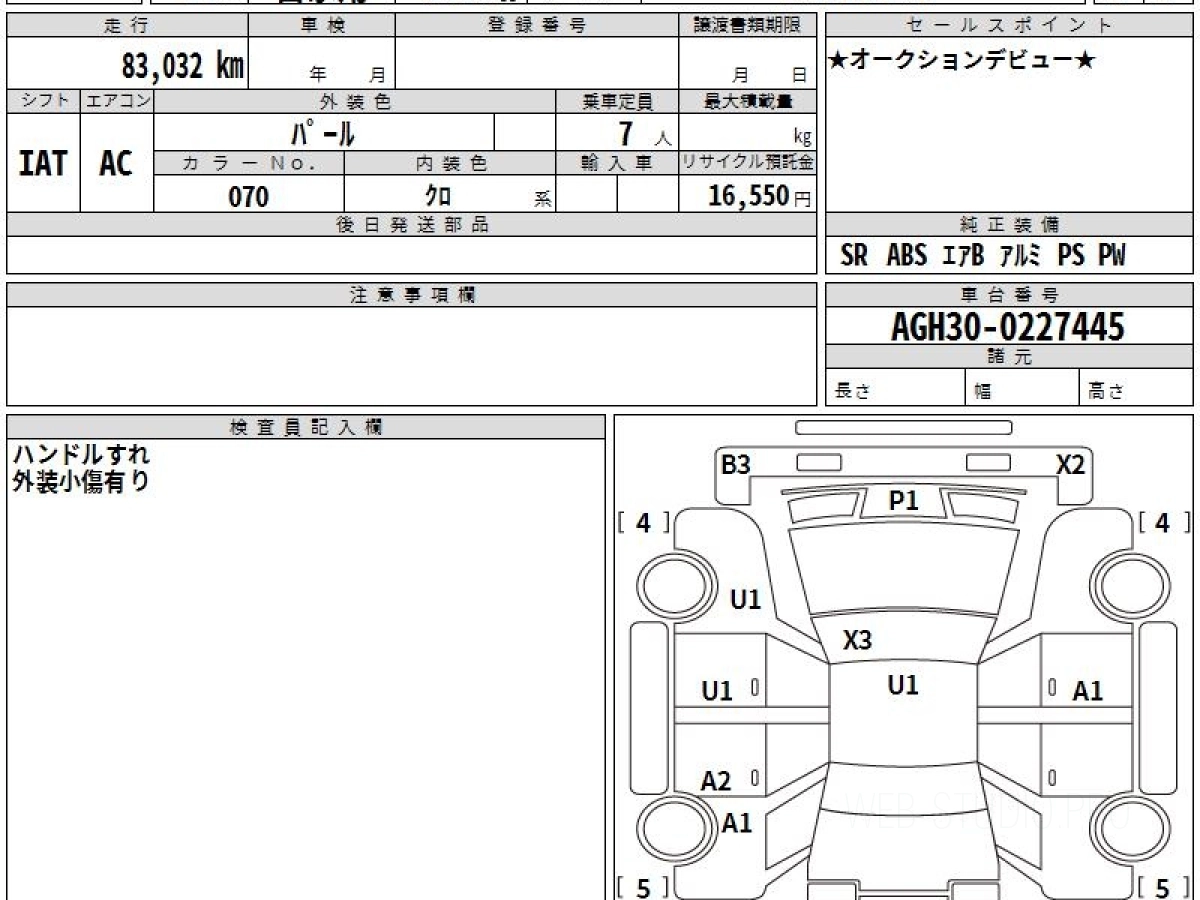Click the "乗車定員" header cell

pos(617,101)
